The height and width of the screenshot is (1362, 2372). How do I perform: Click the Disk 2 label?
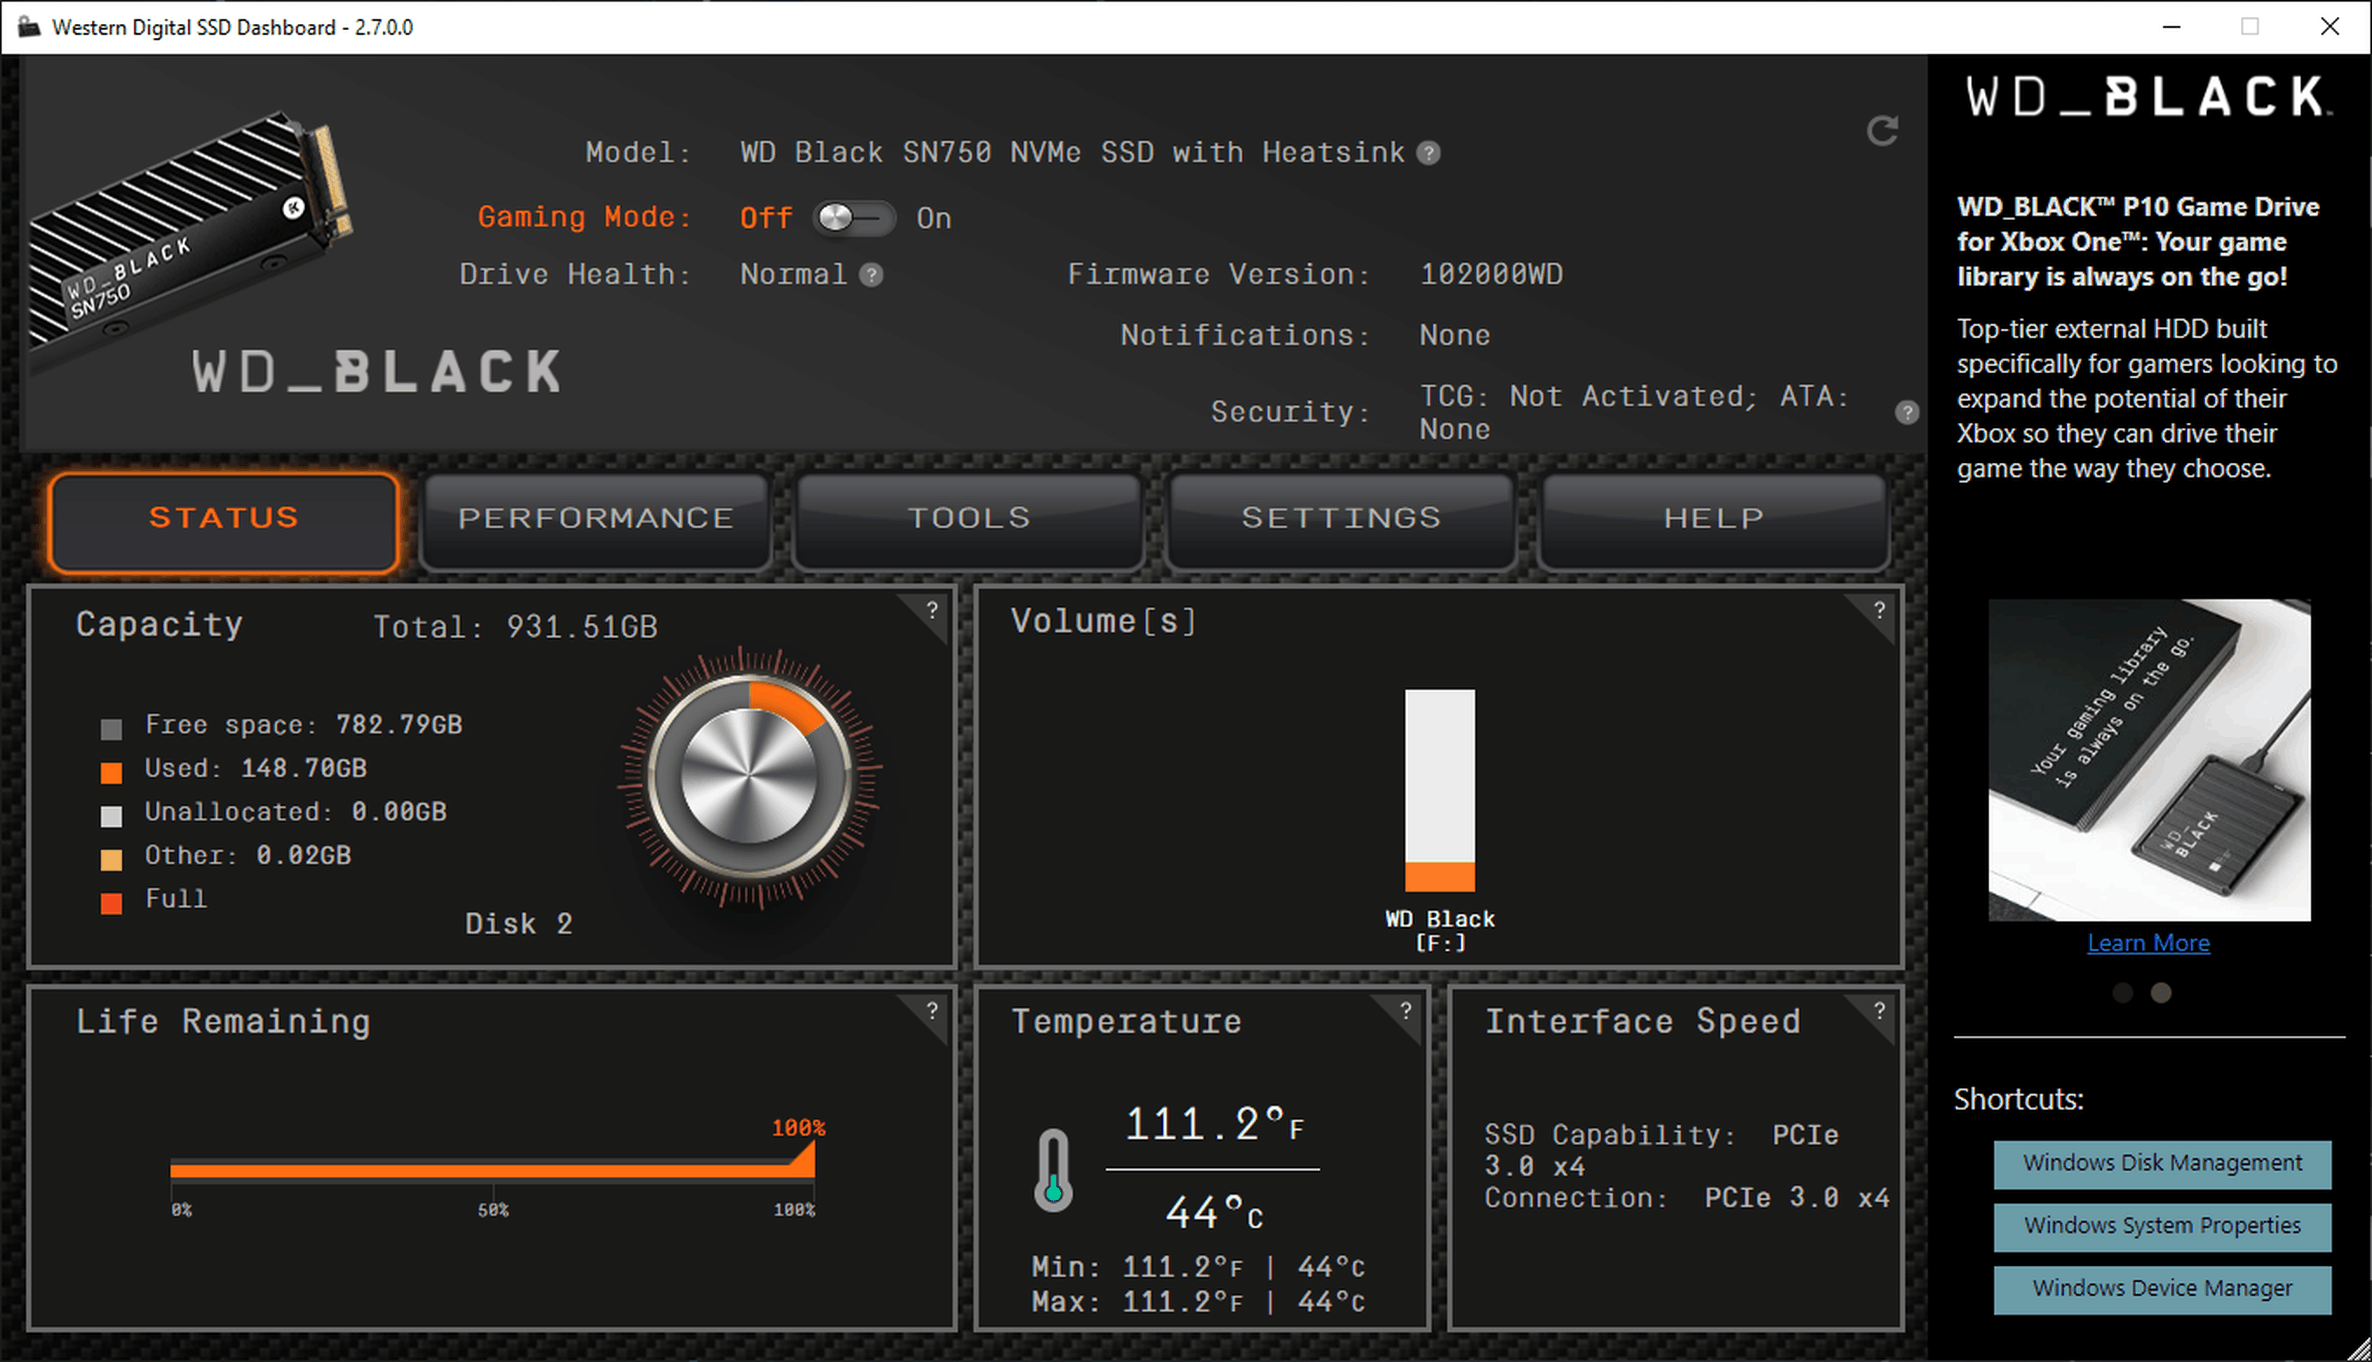coord(519,924)
